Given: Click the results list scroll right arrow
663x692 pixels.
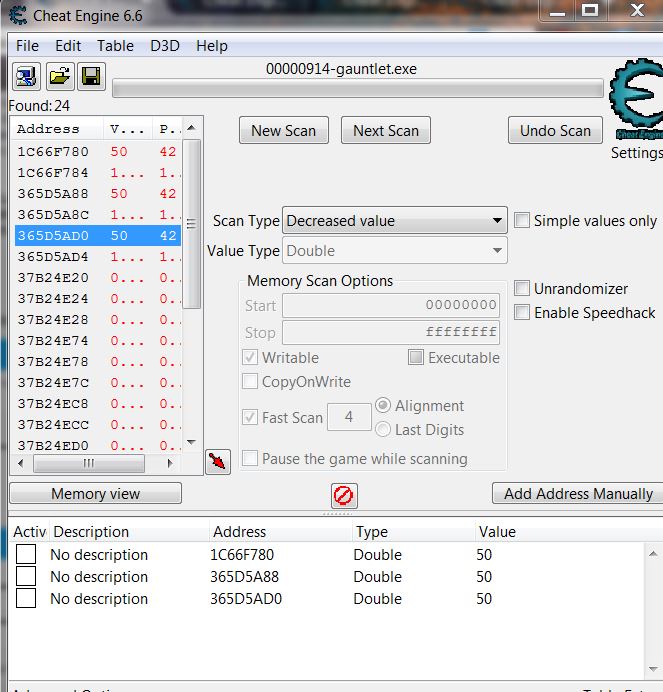Looking at the screenshot, I should click(170, 463).
